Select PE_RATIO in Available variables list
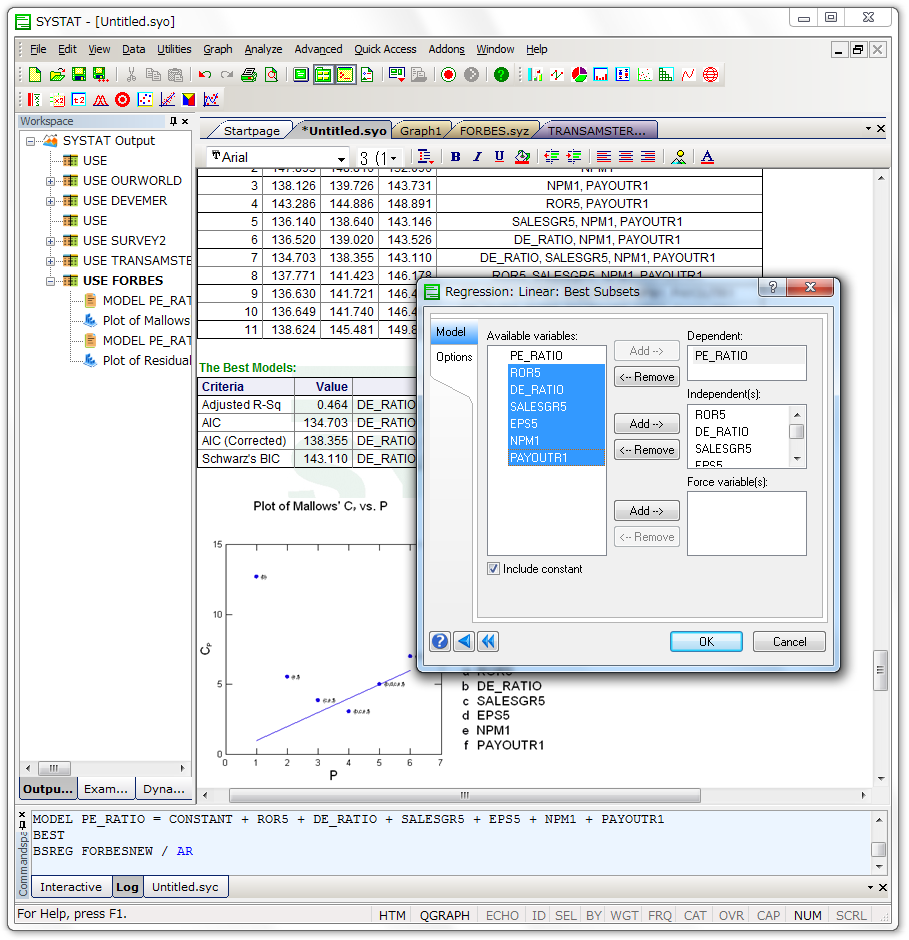Screen dimensions: 909x940 pos(536,355)
